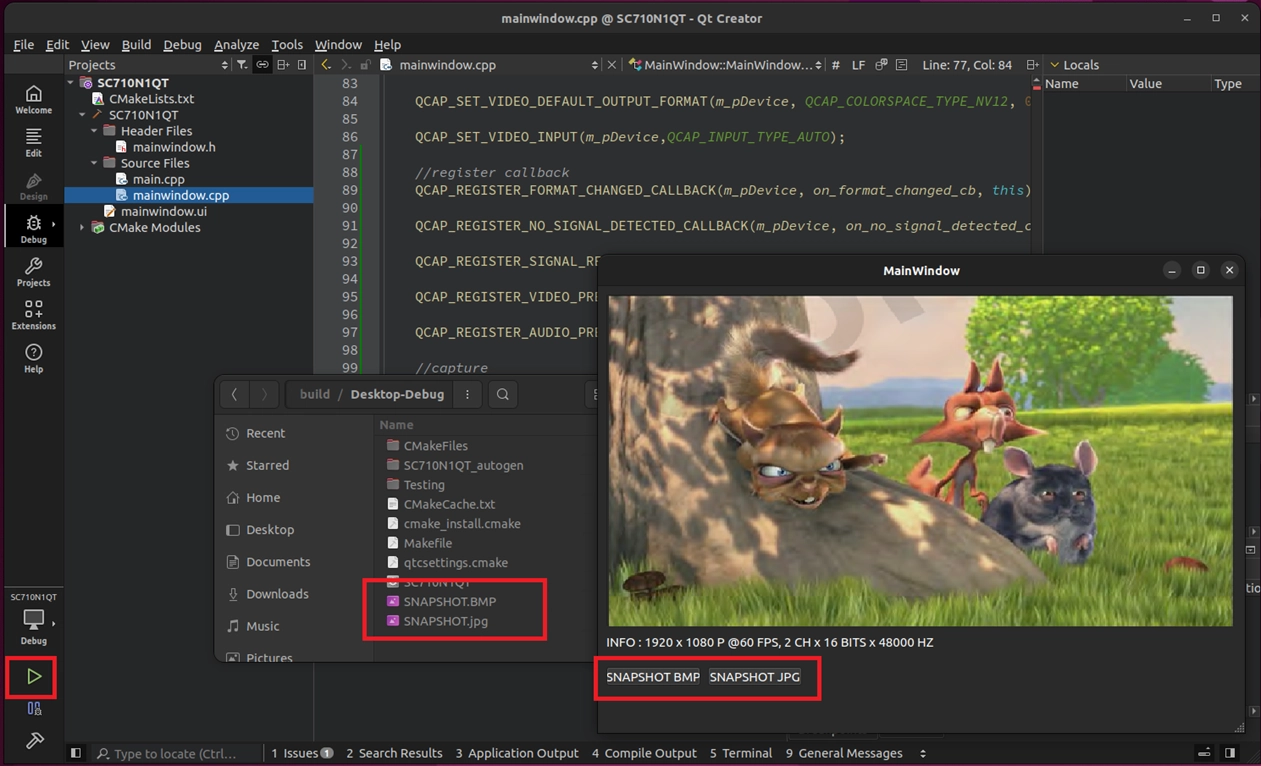Toggle the bottom output pane button
Viewport: 1261px width, 766px height.
coord(1205,753)
